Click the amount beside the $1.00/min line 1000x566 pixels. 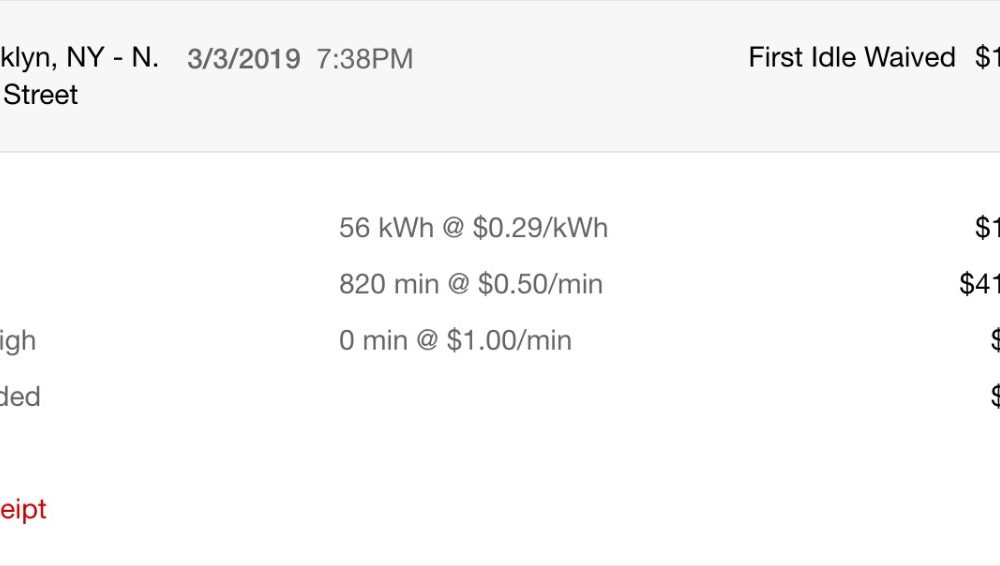995,340
